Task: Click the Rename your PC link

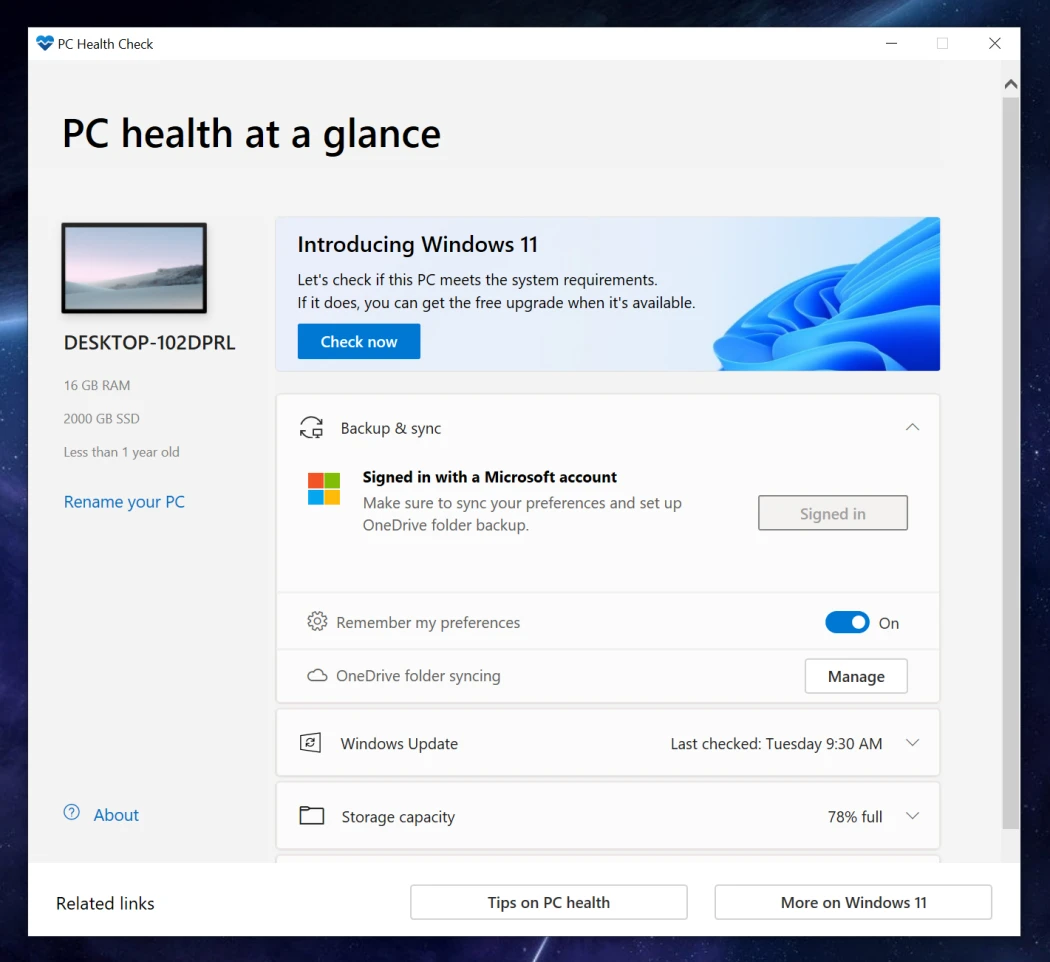Action: coord(123,501)
